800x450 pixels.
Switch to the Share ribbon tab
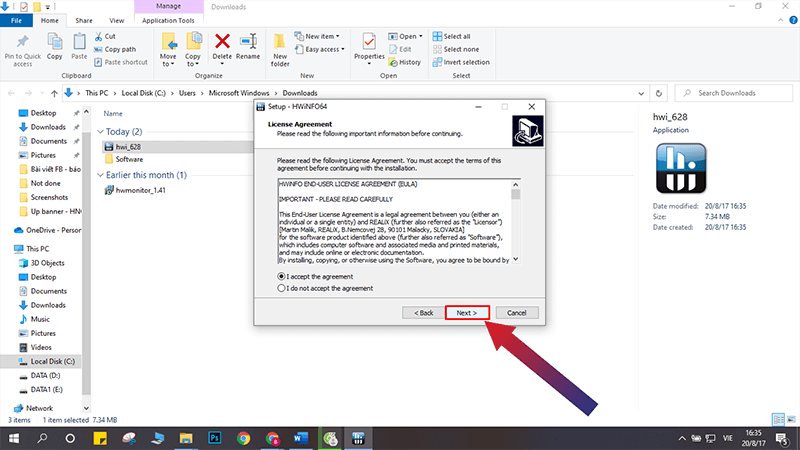point(84,20)
